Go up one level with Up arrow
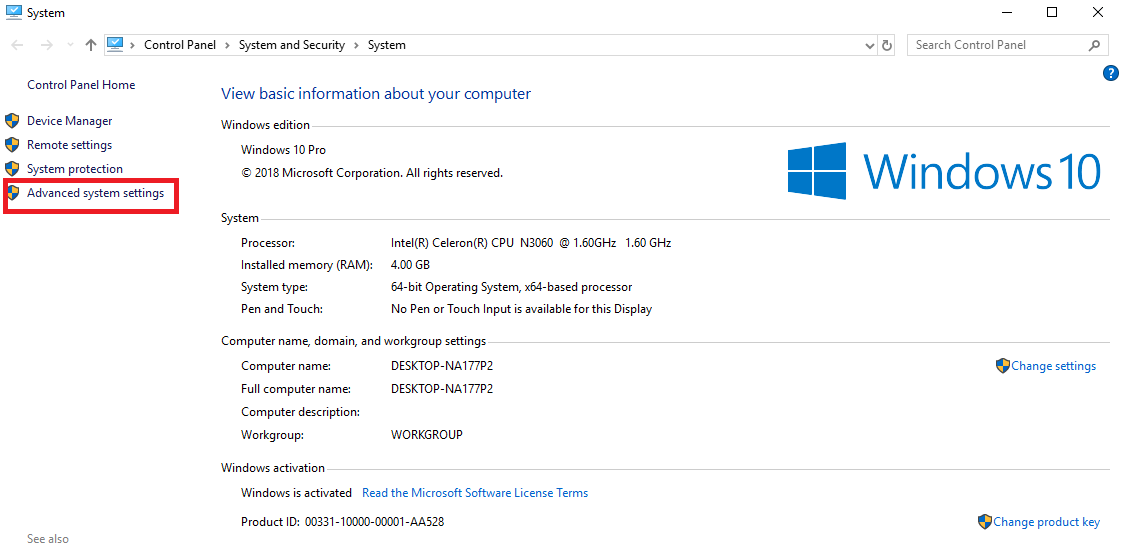 (90, 45)
